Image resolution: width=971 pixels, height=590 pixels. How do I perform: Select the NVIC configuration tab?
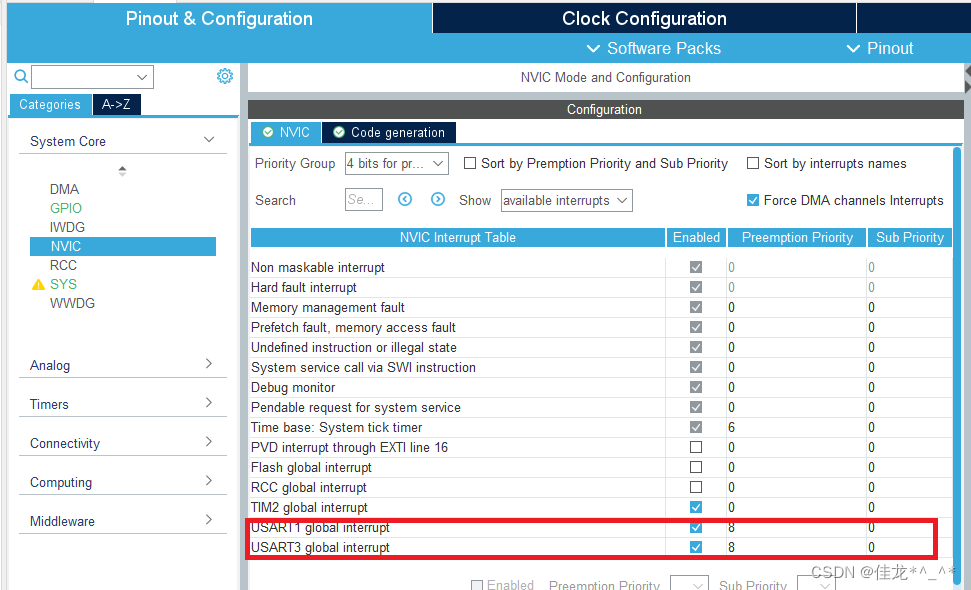pos(286,132)
